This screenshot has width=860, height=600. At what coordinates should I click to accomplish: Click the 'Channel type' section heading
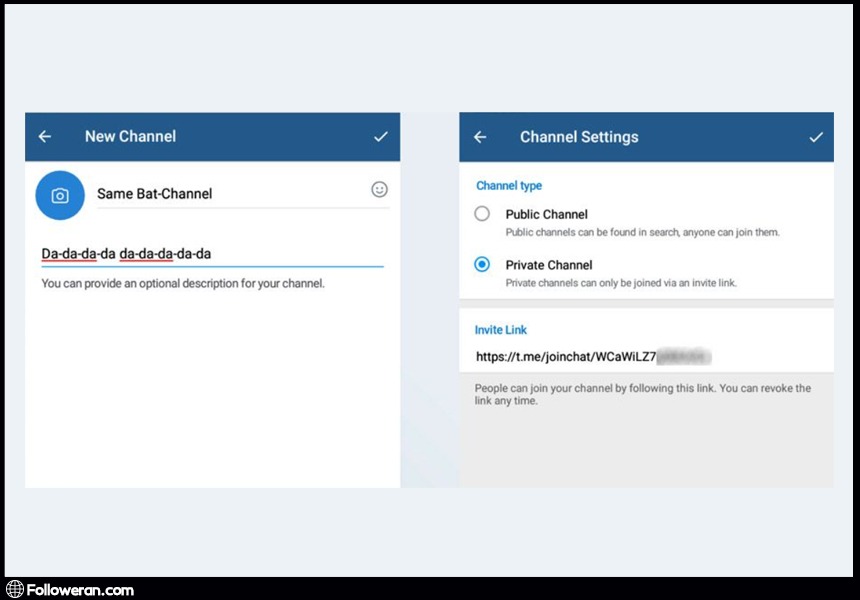pyautogui.click(x=509, y=186)
